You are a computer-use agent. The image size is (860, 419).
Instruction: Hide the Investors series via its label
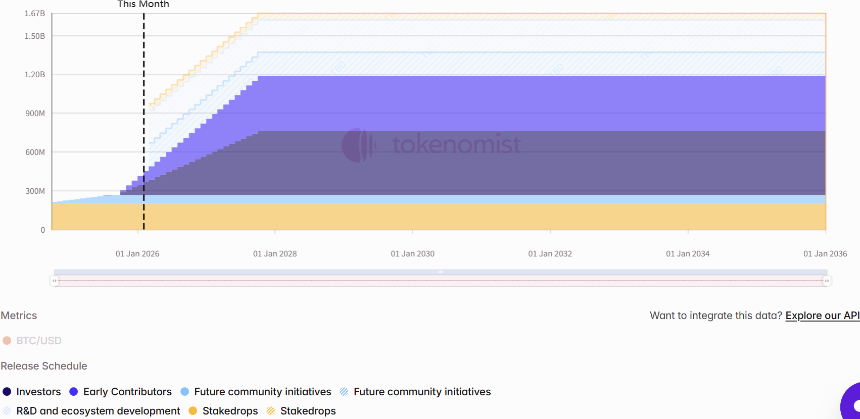(x=38, y=392)
